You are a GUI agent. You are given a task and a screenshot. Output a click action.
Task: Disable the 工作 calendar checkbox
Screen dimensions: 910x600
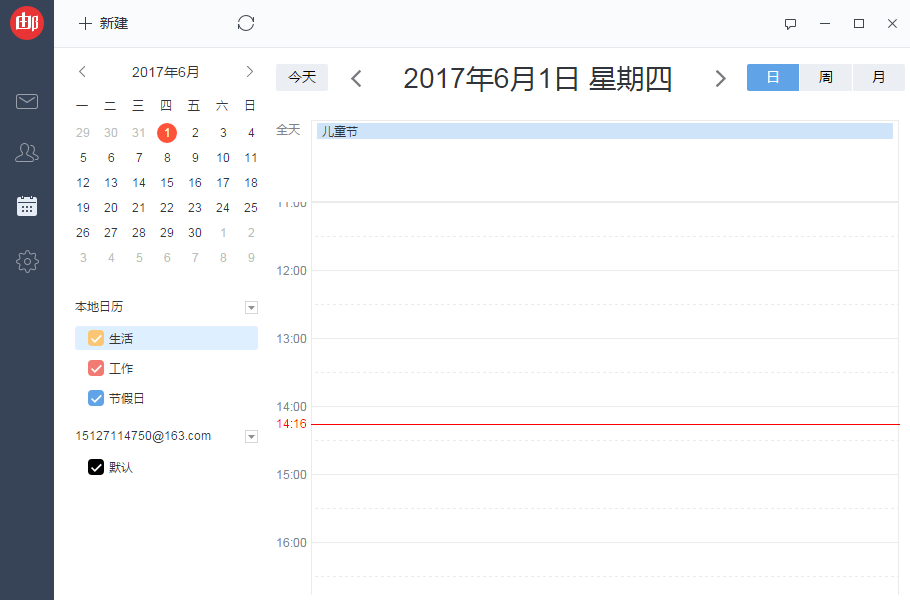[x=95, y=368]
